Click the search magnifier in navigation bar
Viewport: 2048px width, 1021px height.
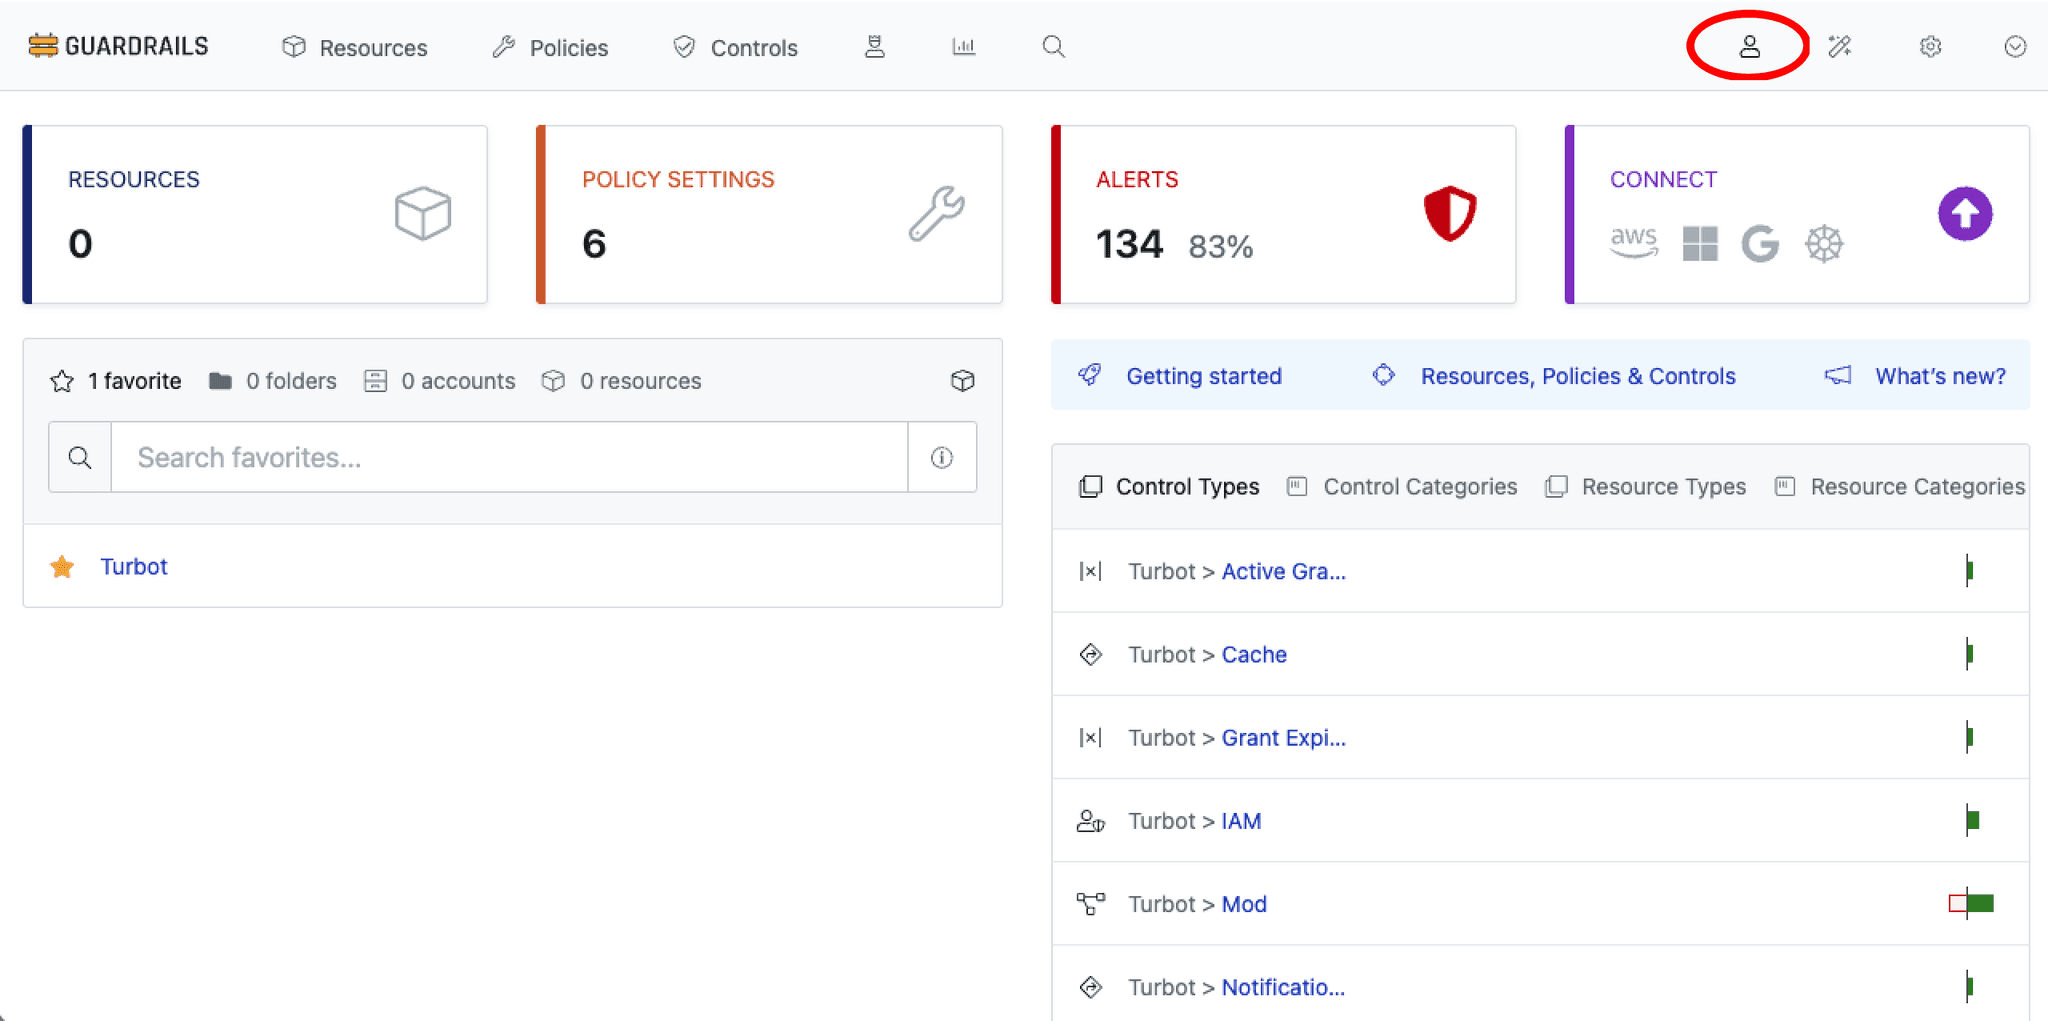coord(1053,47)
